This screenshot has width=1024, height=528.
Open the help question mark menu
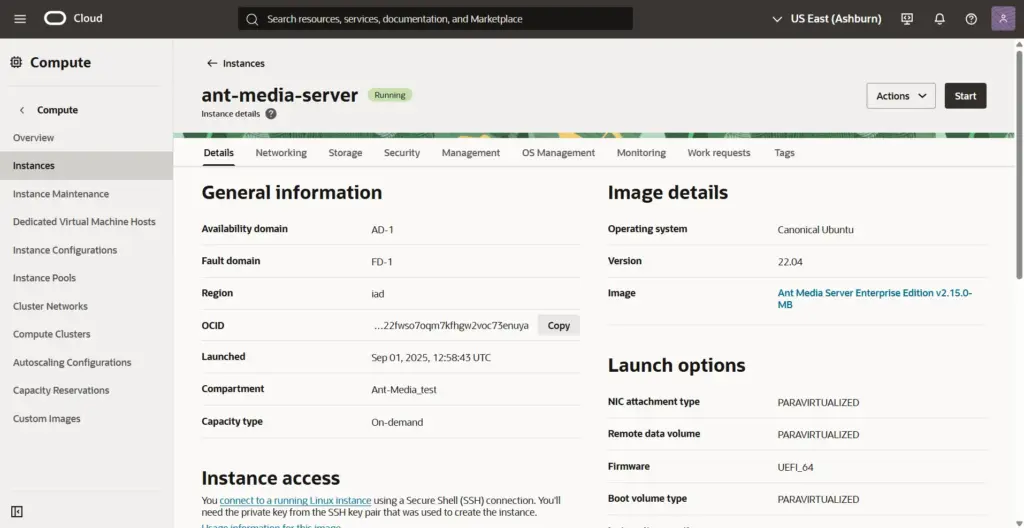click(971, 19)
